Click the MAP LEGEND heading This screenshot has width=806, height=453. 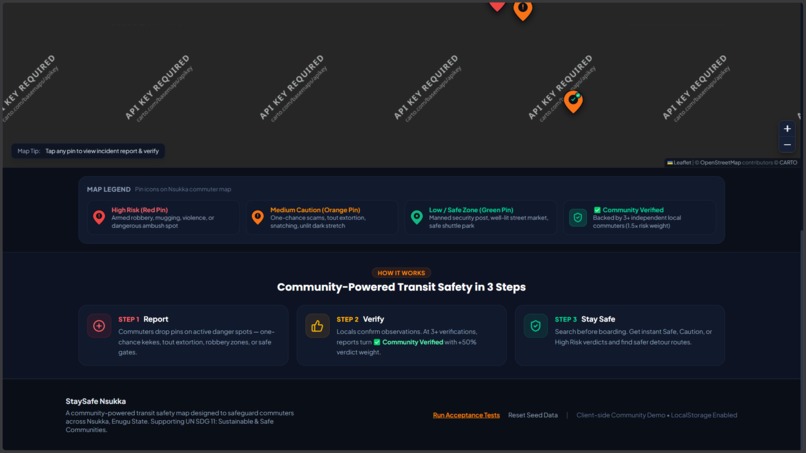tap(108, 189)
